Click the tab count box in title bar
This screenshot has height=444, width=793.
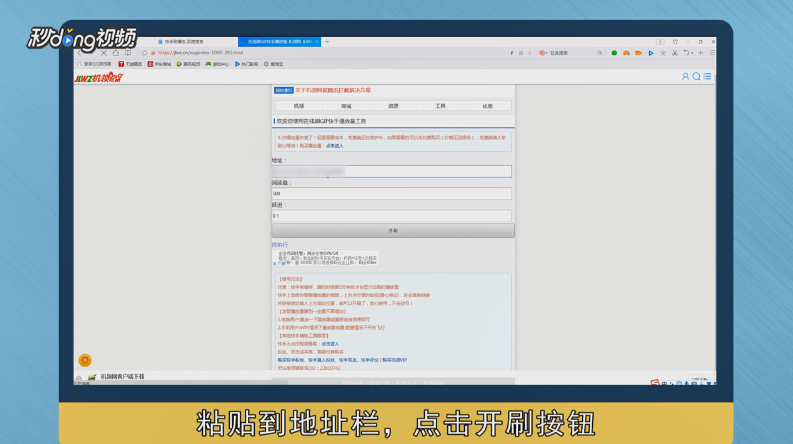[x=660, y=42]
